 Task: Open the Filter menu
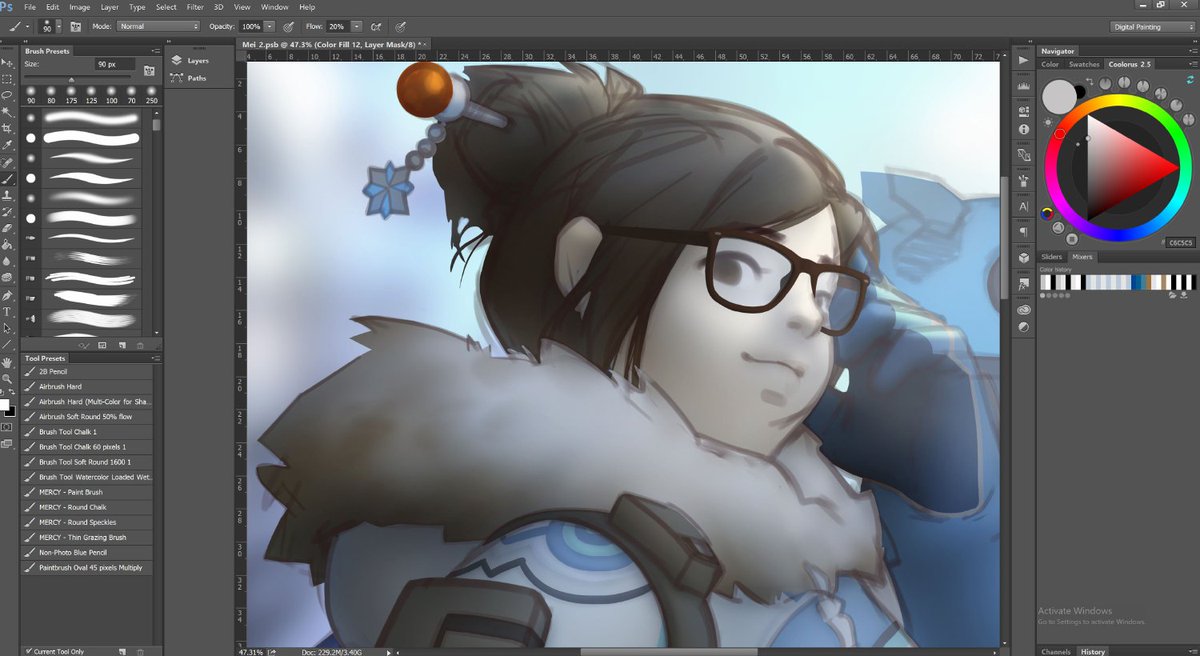pyautogui.click(x=195, y=7)
